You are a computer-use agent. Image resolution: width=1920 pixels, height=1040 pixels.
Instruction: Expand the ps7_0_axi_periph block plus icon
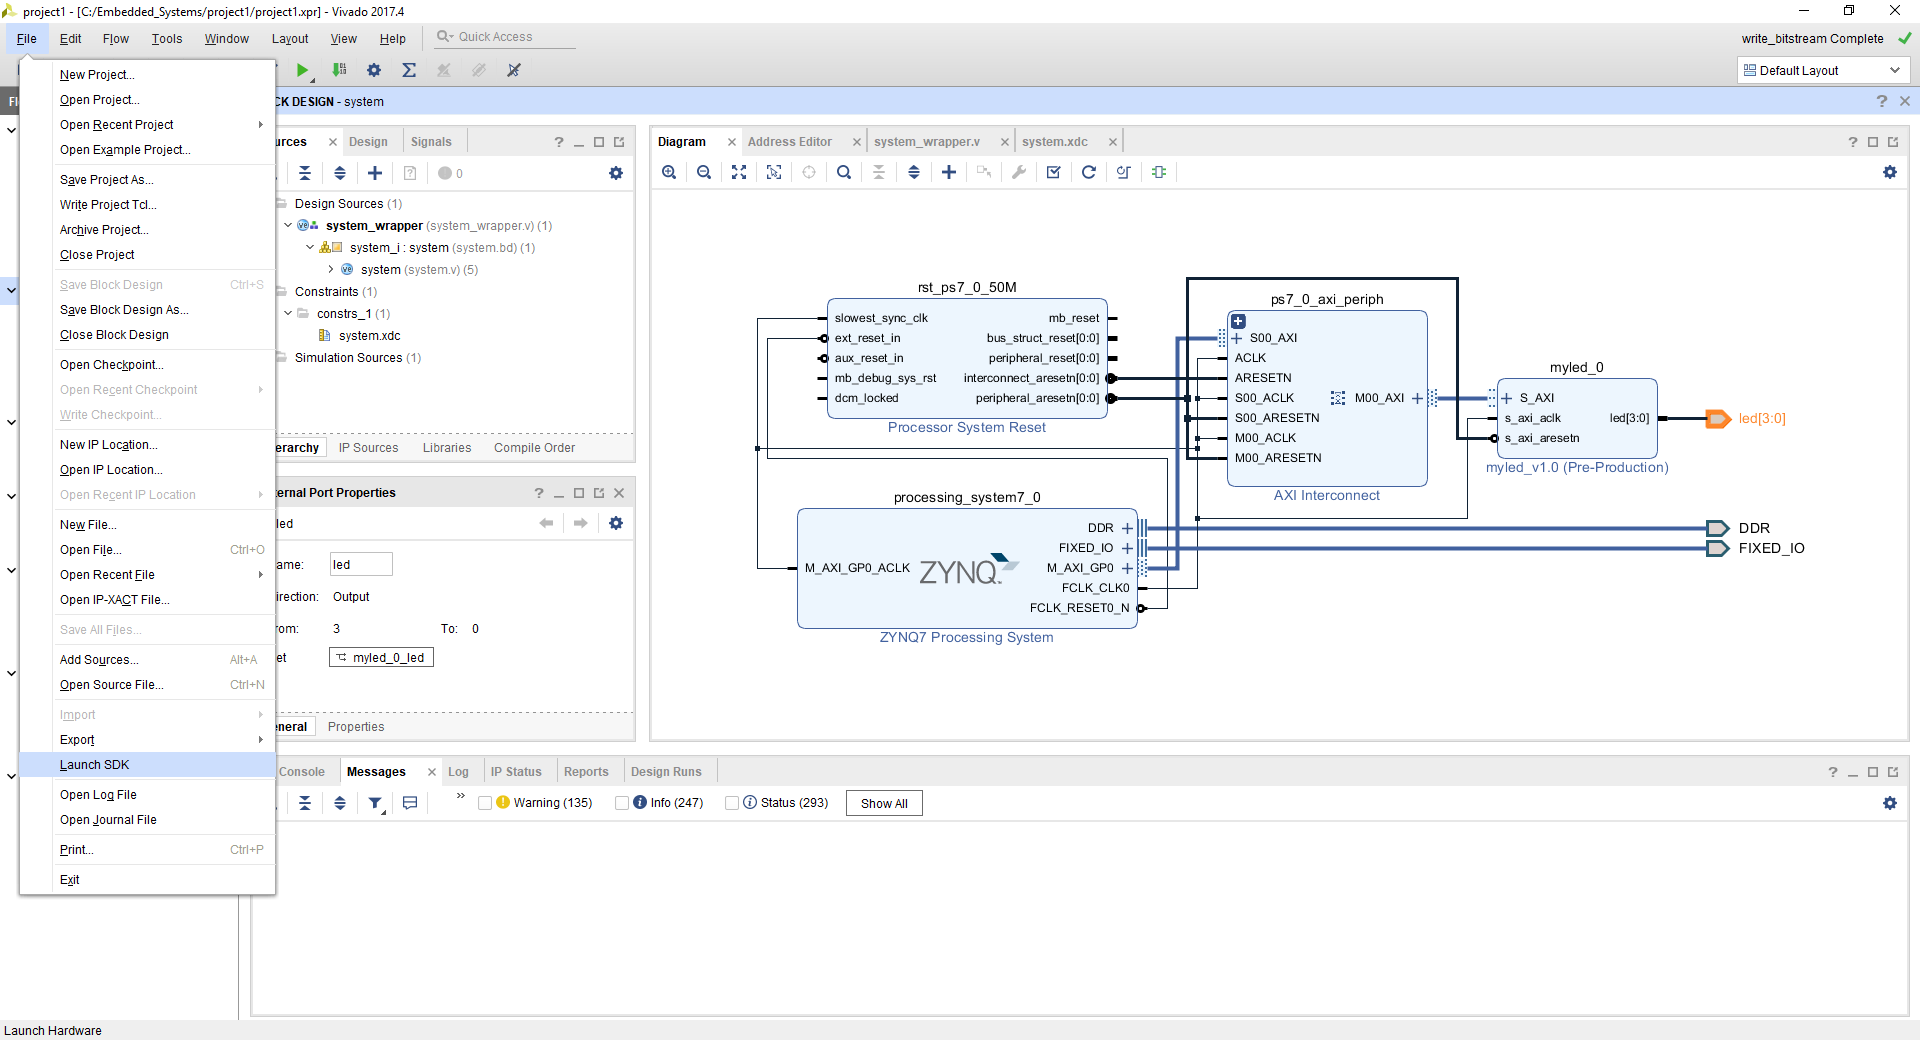pyautogui.click(x=1238, y=322)
